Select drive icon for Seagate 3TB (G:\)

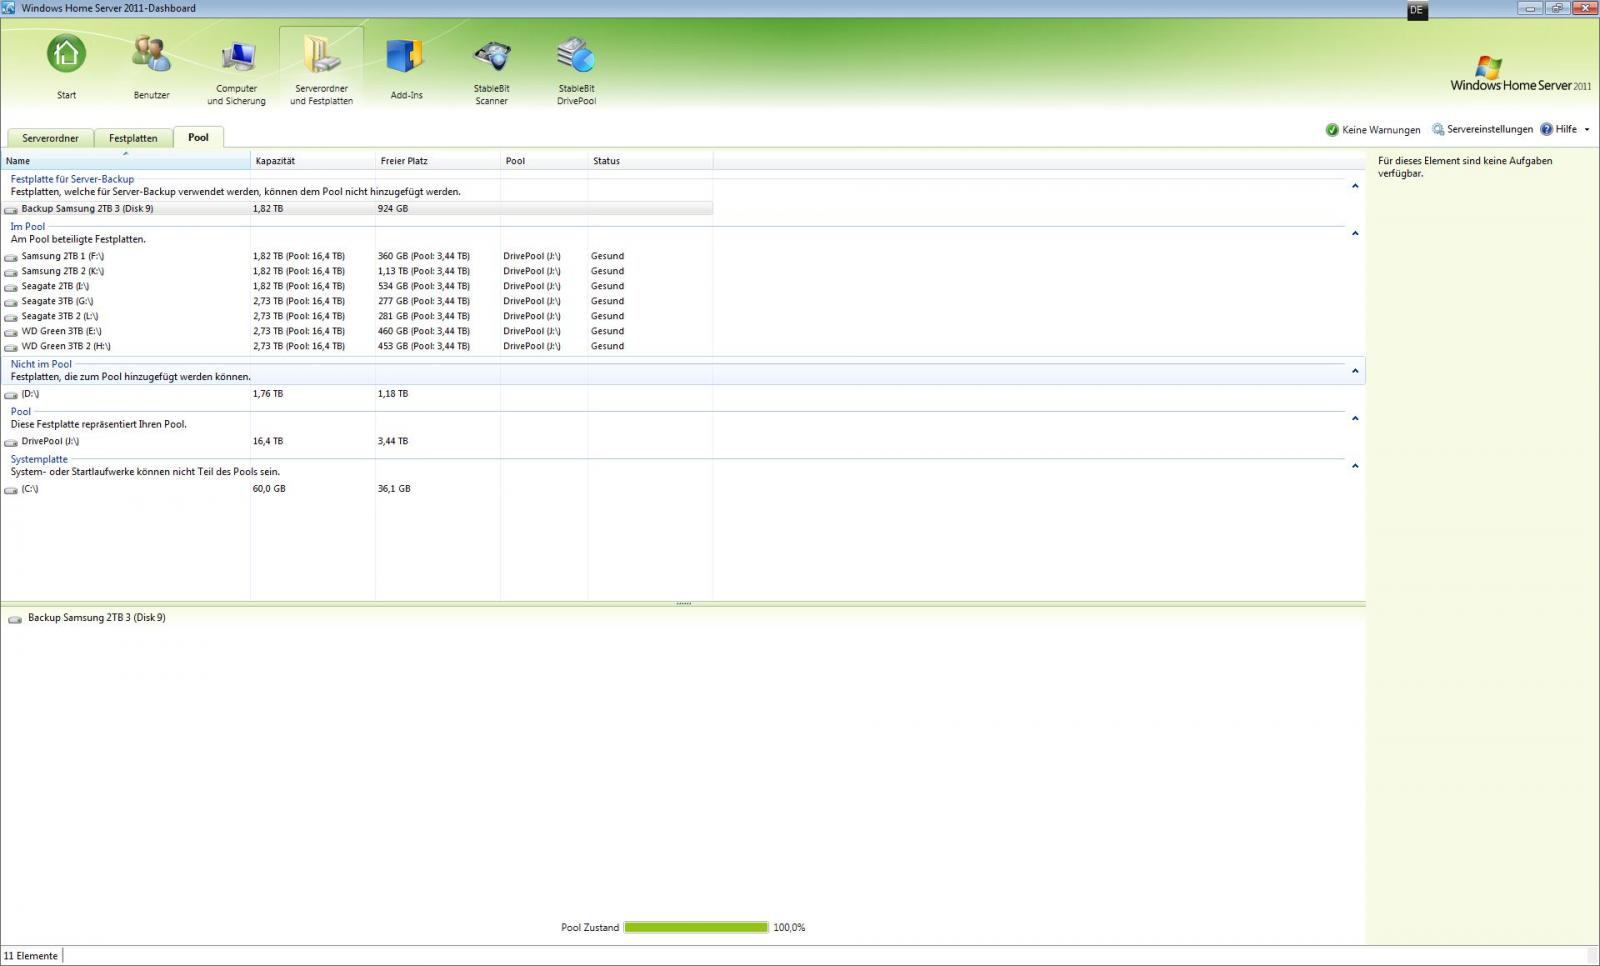11,302
